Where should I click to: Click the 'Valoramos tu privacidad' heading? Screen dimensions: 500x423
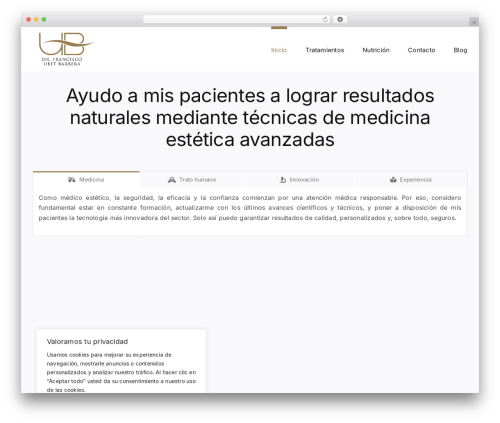tap(87, 341)
